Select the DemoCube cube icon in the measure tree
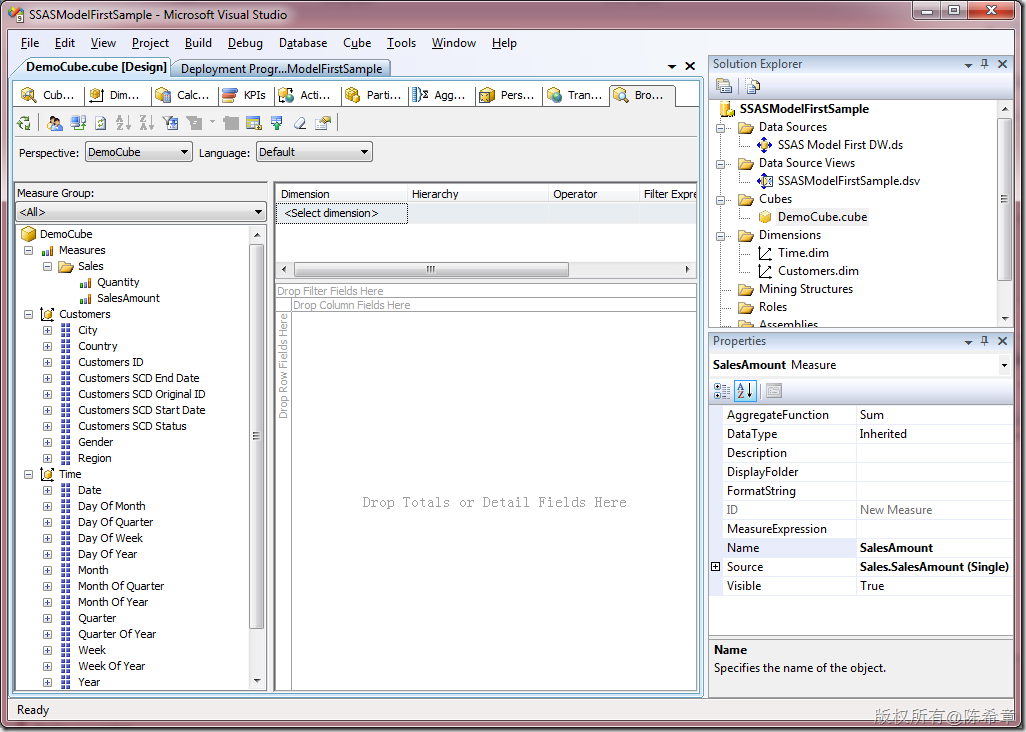This screenshot has height=732, width=1026. coord(28,234)
